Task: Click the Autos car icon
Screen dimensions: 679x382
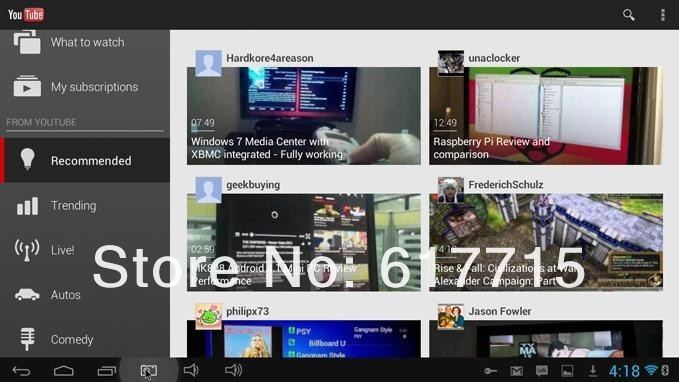Action: pyautogui.click(x=27, y=295)
